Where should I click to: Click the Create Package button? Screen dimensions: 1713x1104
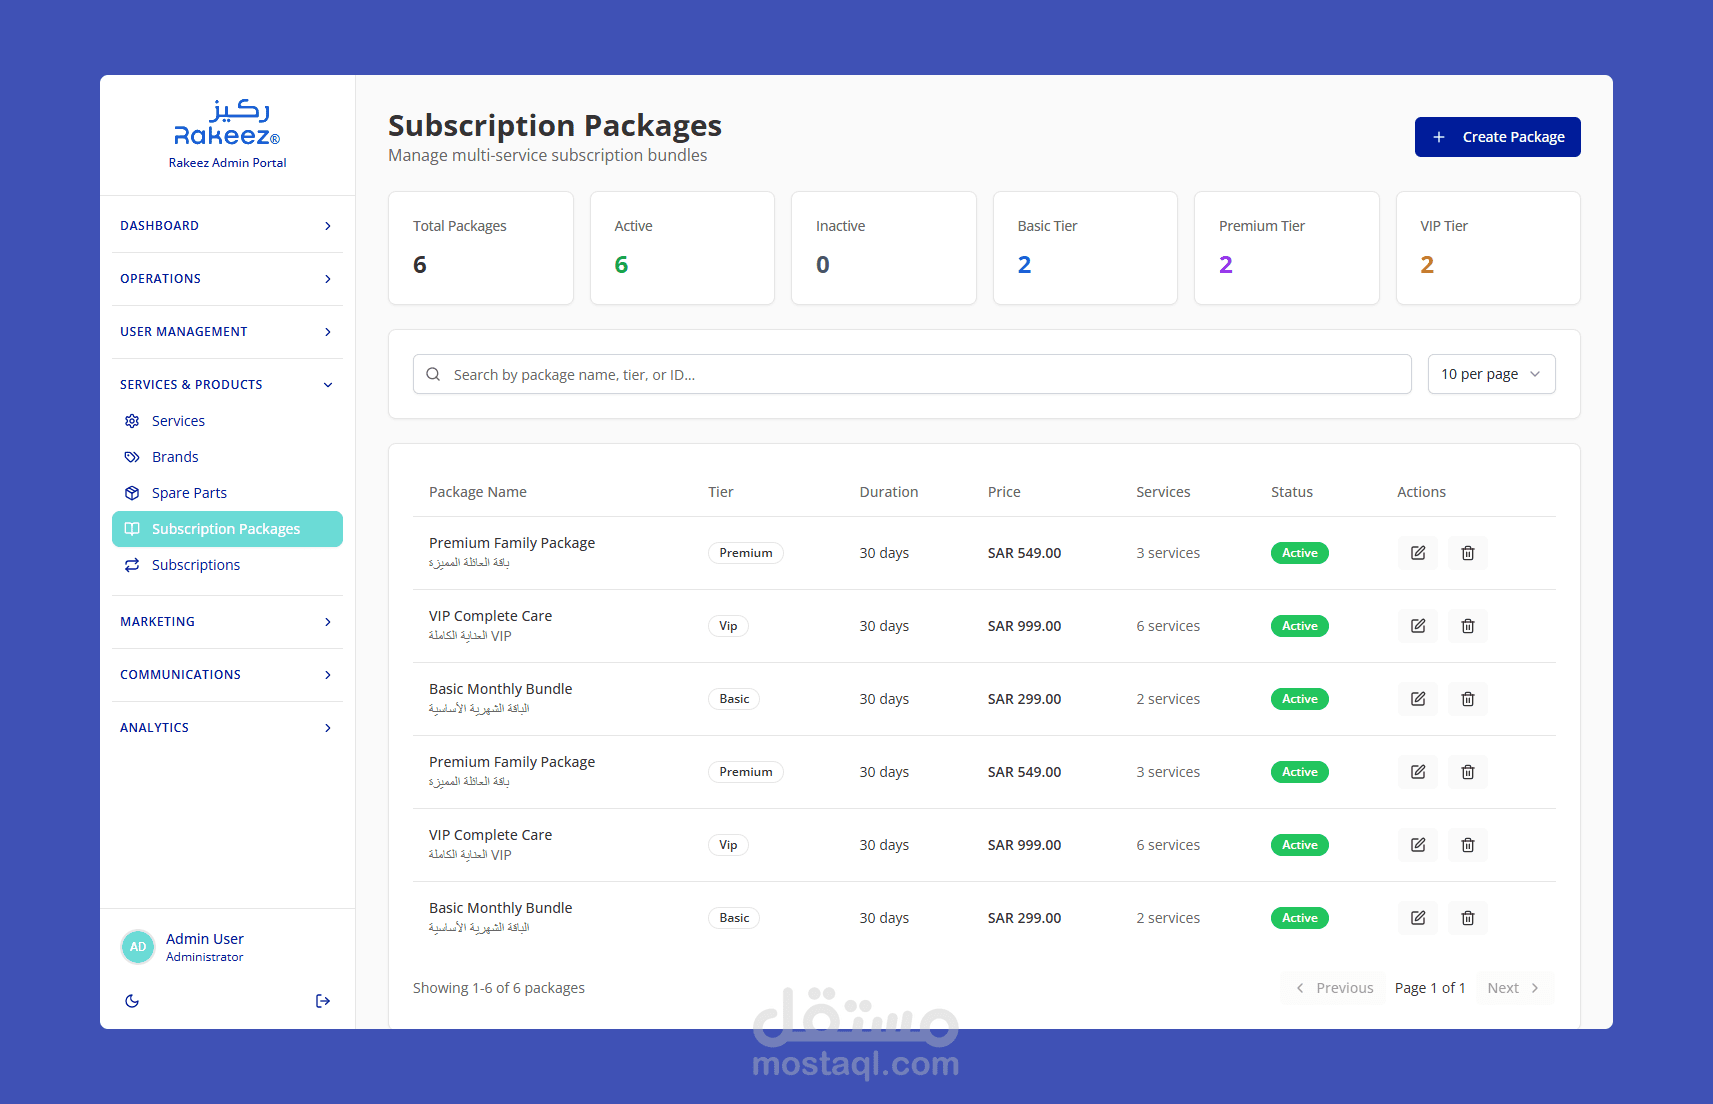1497,137
